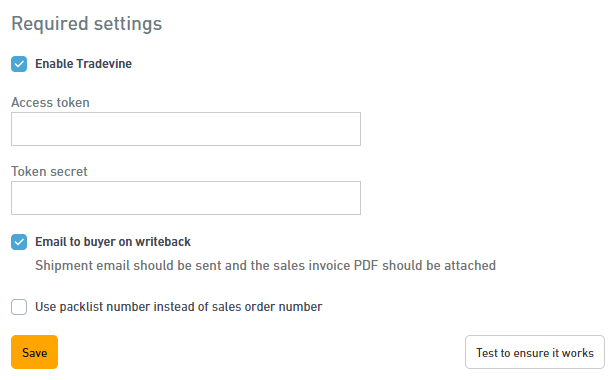This screenshot has width=616, height=380.
Task: Place cursor in the empty Access token box
Action: [x=186, y=129]
